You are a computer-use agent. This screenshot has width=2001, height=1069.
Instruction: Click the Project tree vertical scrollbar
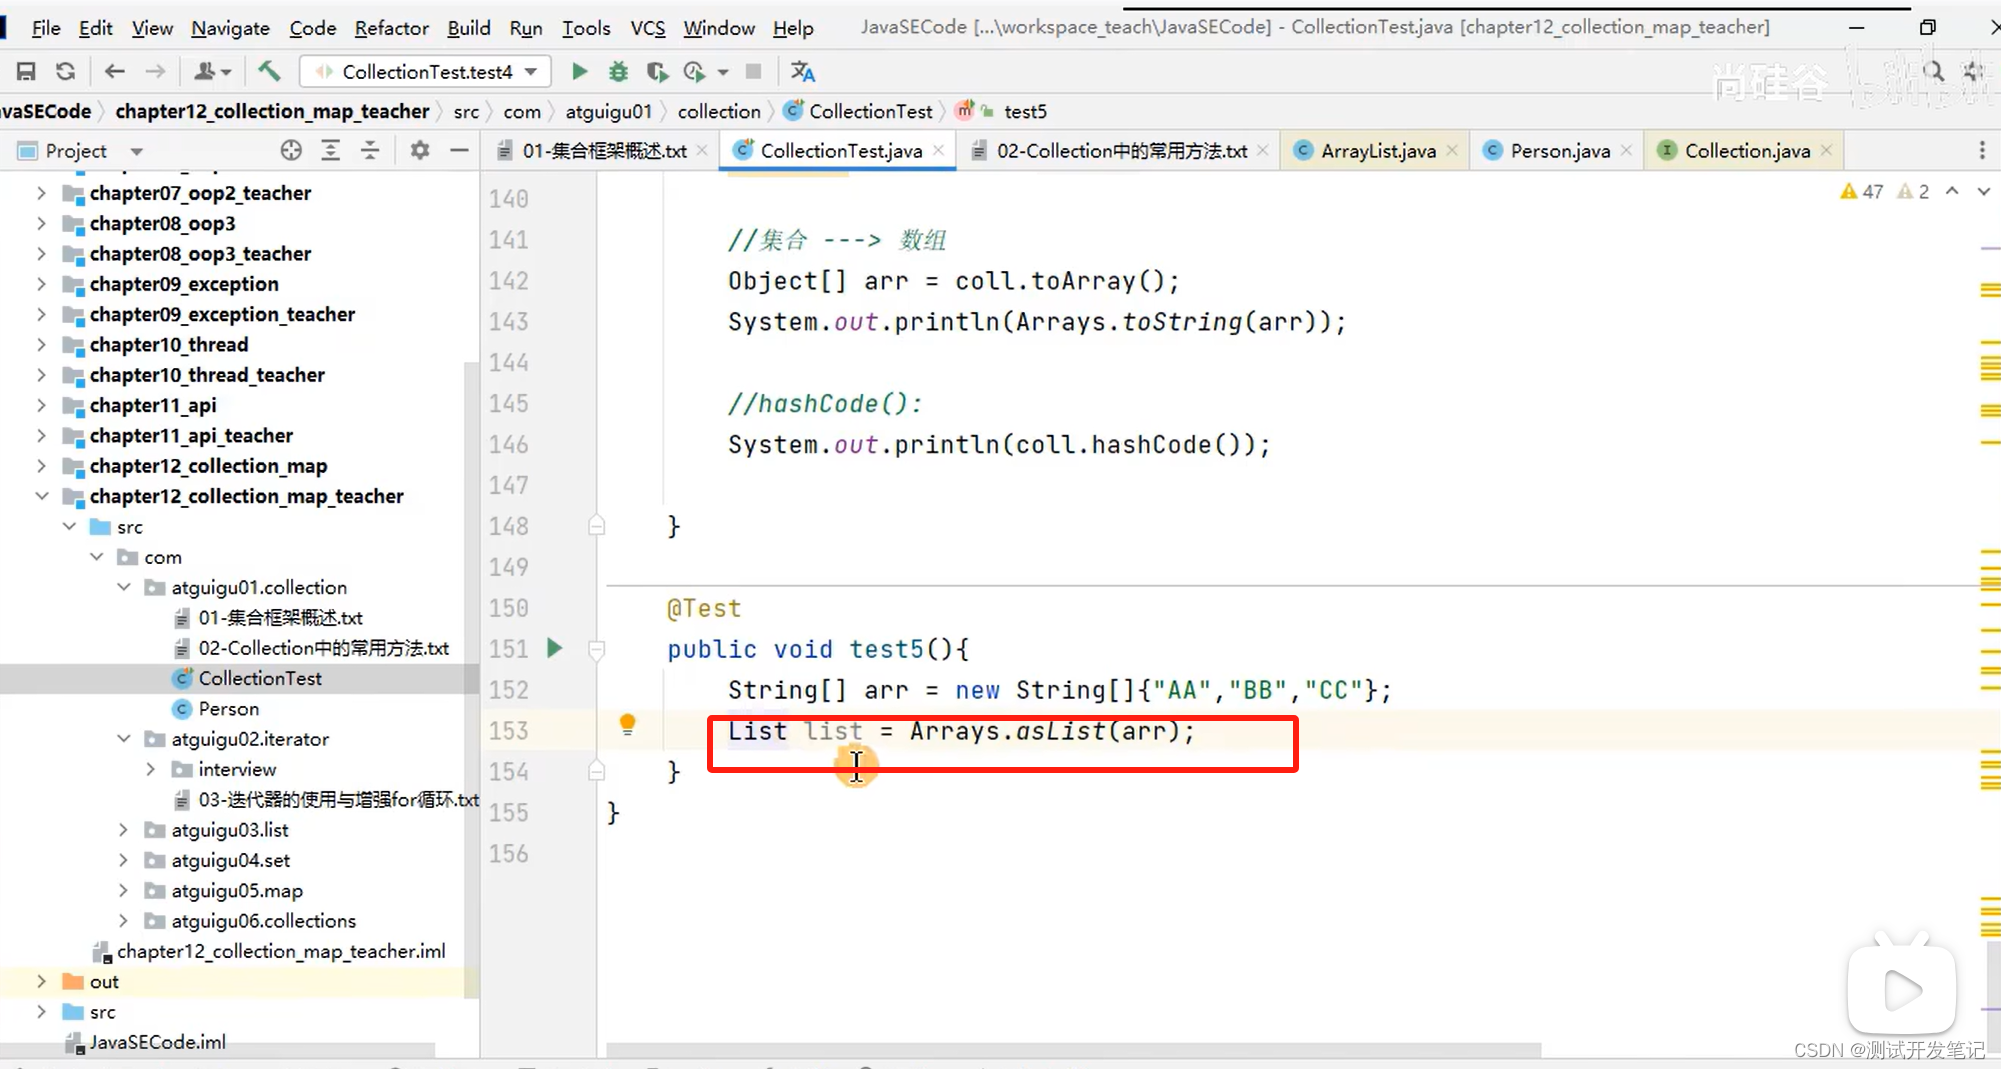pos(472,680)
